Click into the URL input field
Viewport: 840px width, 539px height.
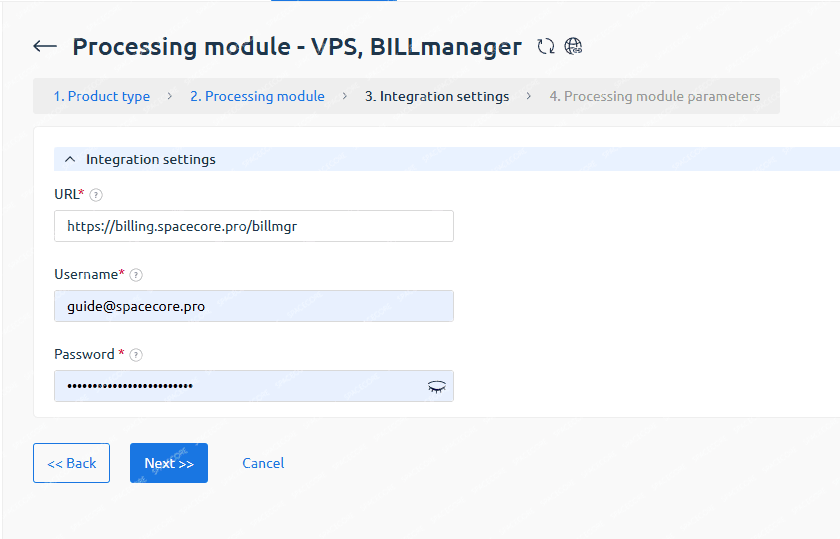[253, 226]
